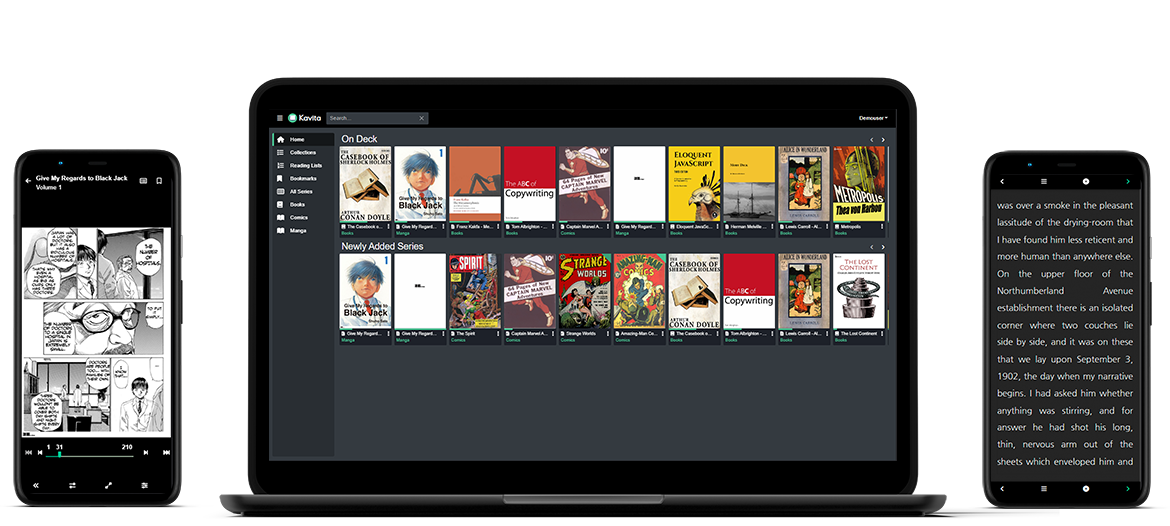The image size is (1170, 526).
Task: Bookmark the current Black Jack manga page
Action: (x=159, y=181)
